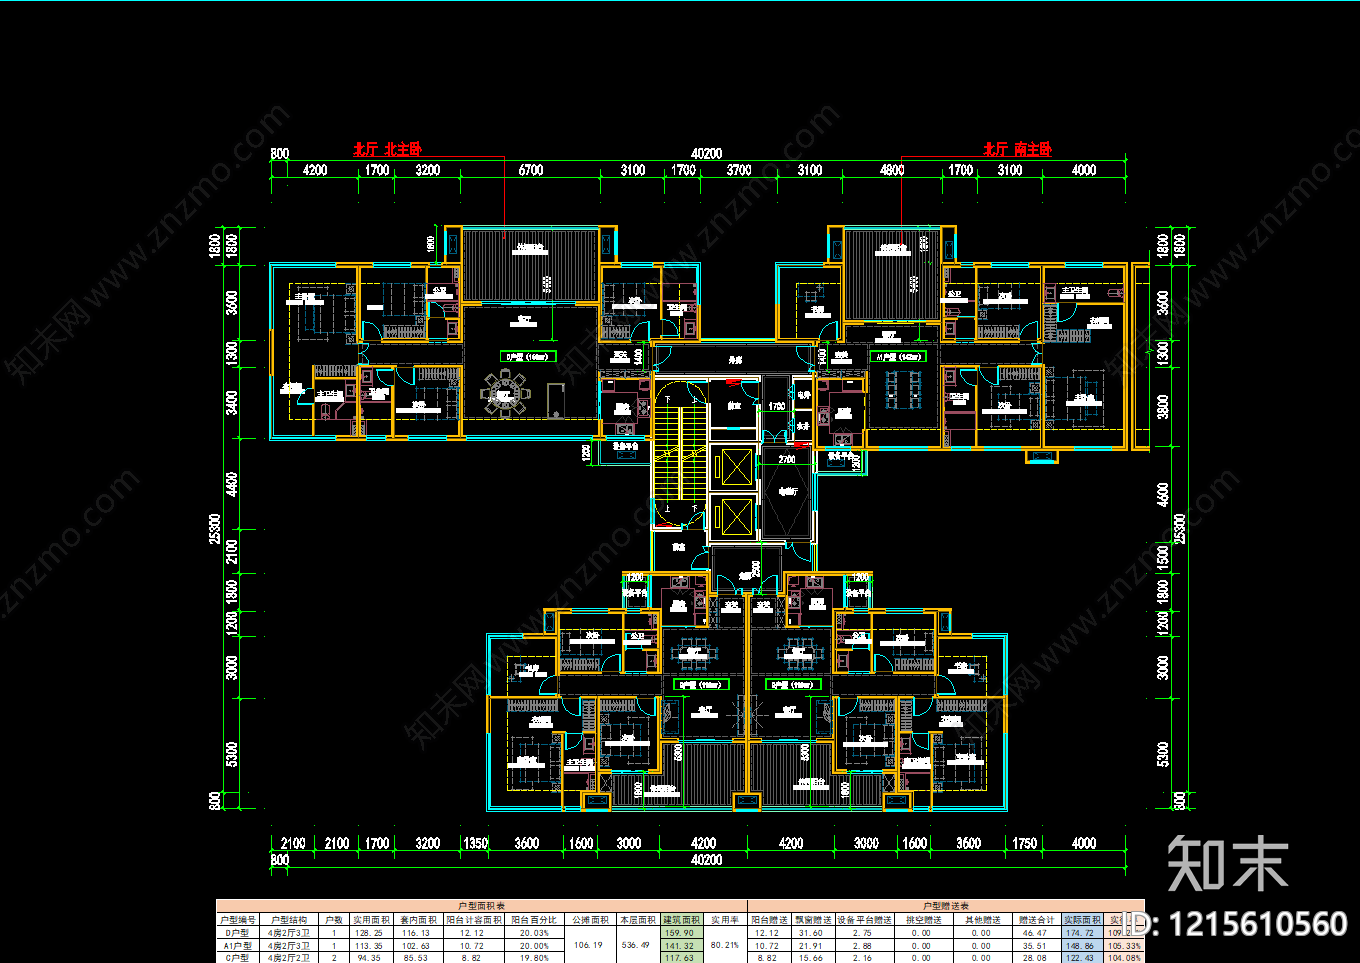Click the '户型结构' column header
This screenshot has width=1360, height=963.
pyautogui.click(x=289, y=920)
